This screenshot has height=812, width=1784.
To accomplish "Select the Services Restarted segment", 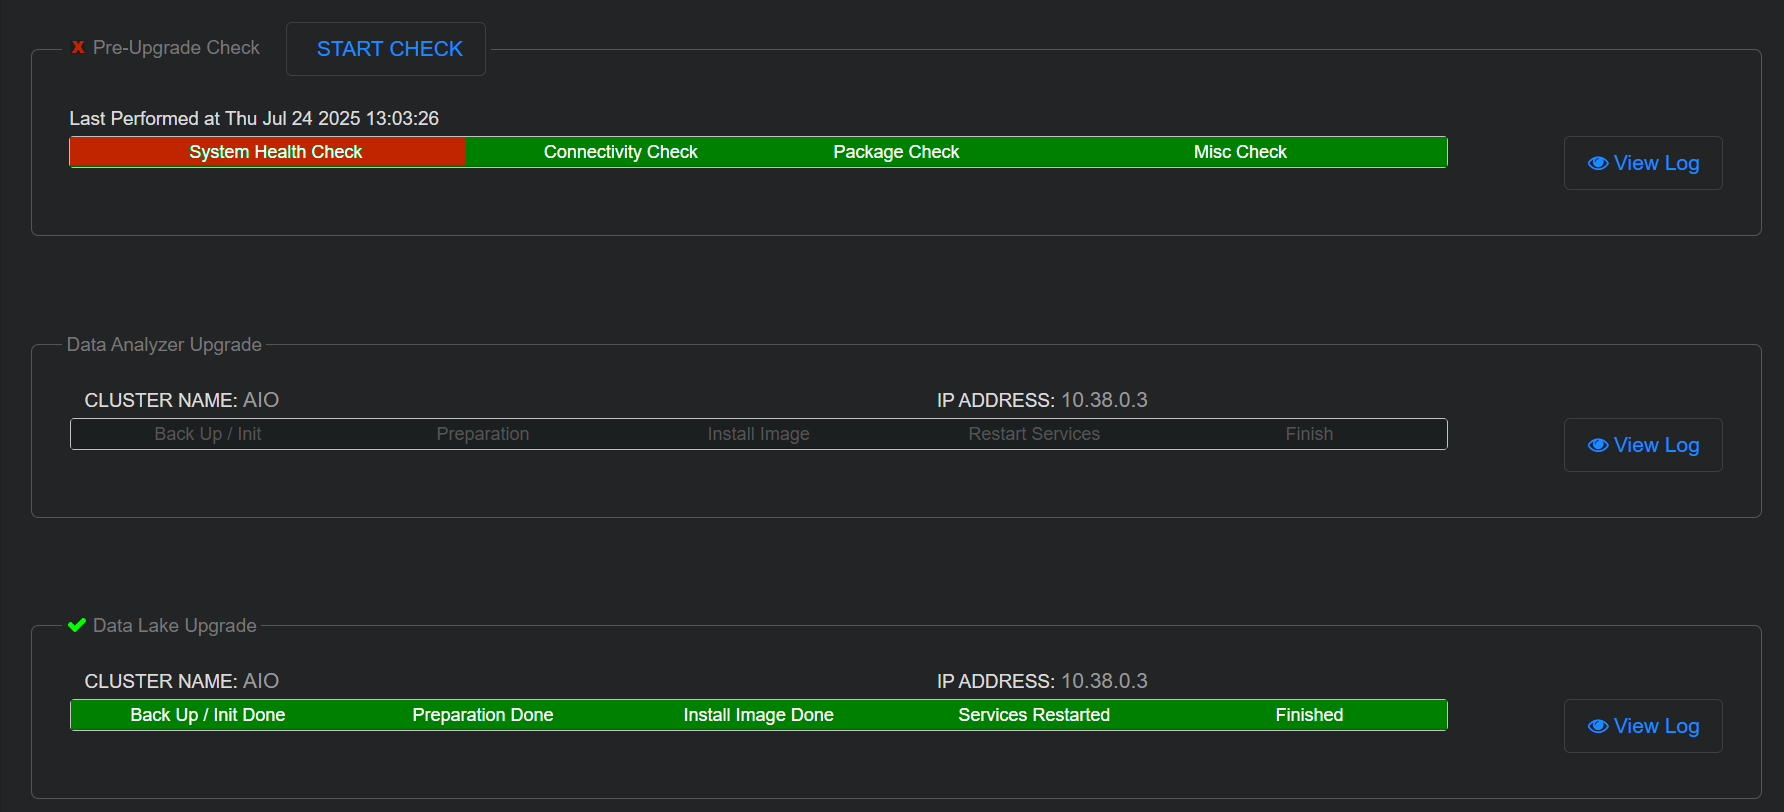I will tap(1034, 715).
